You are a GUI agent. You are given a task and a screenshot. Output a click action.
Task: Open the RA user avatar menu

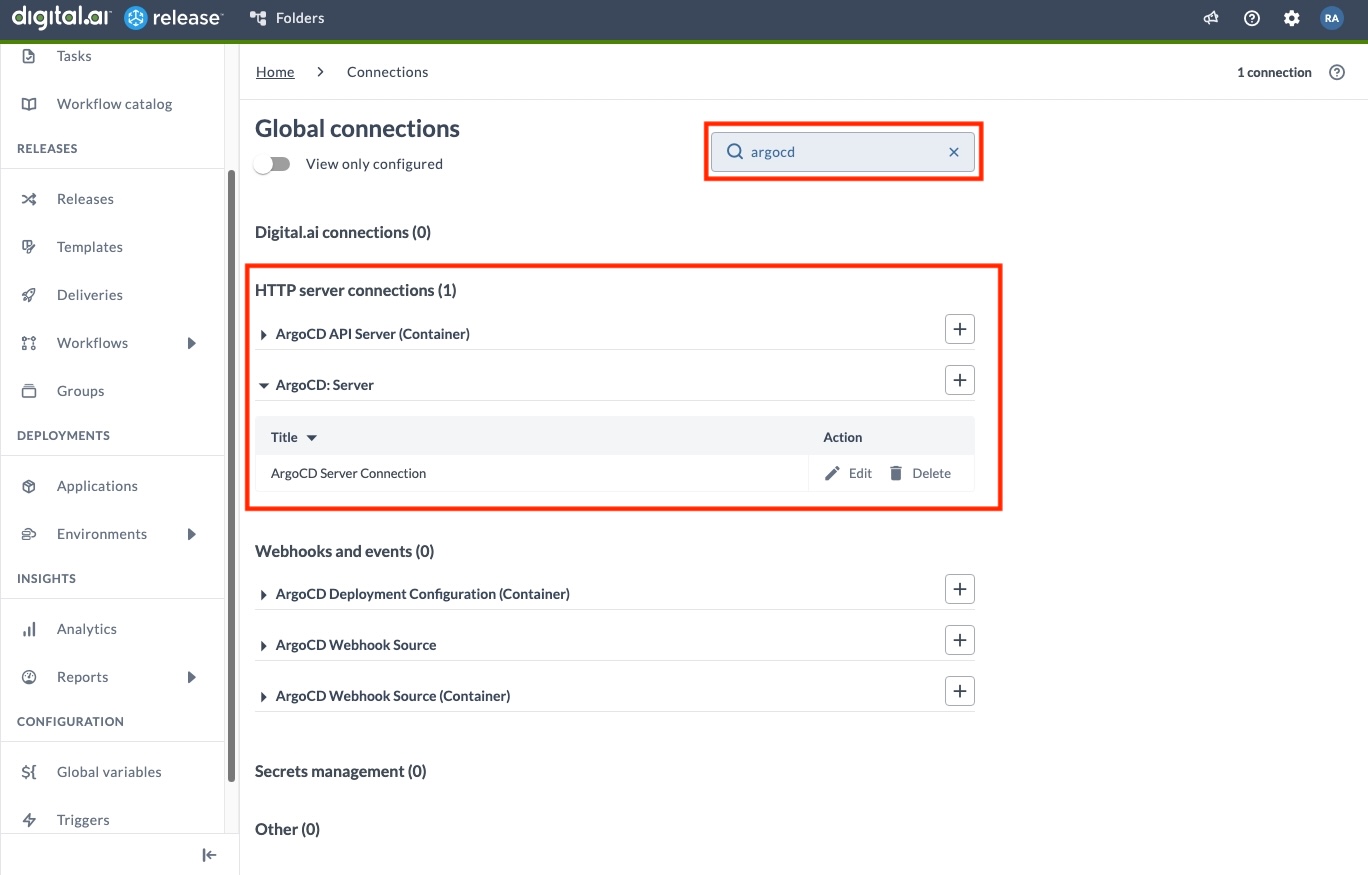(x=1332, y=17)
